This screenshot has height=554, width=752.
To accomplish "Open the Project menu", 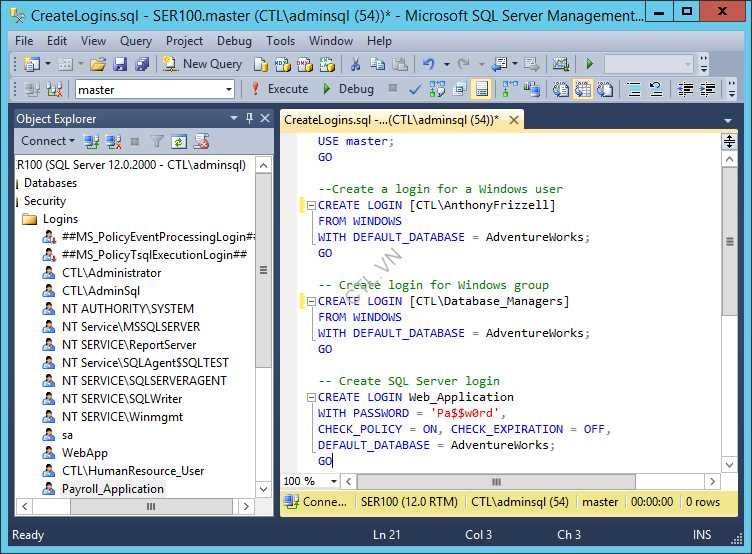I will 184,41.
